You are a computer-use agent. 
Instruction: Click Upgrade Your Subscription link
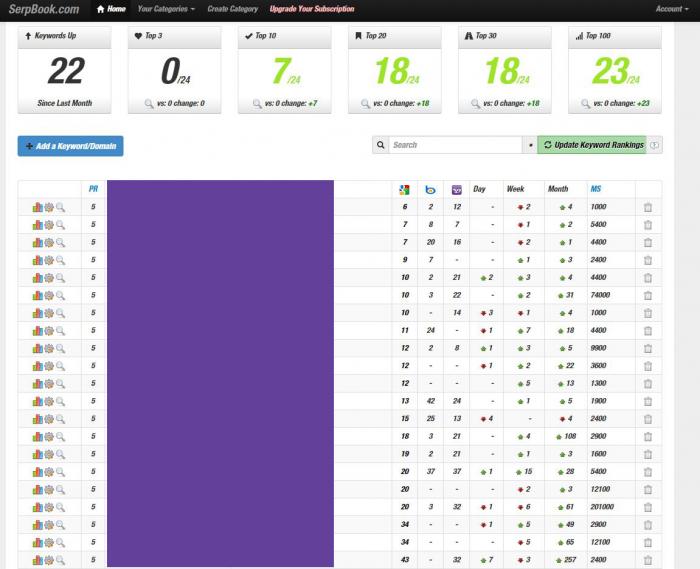pos(312,9)
